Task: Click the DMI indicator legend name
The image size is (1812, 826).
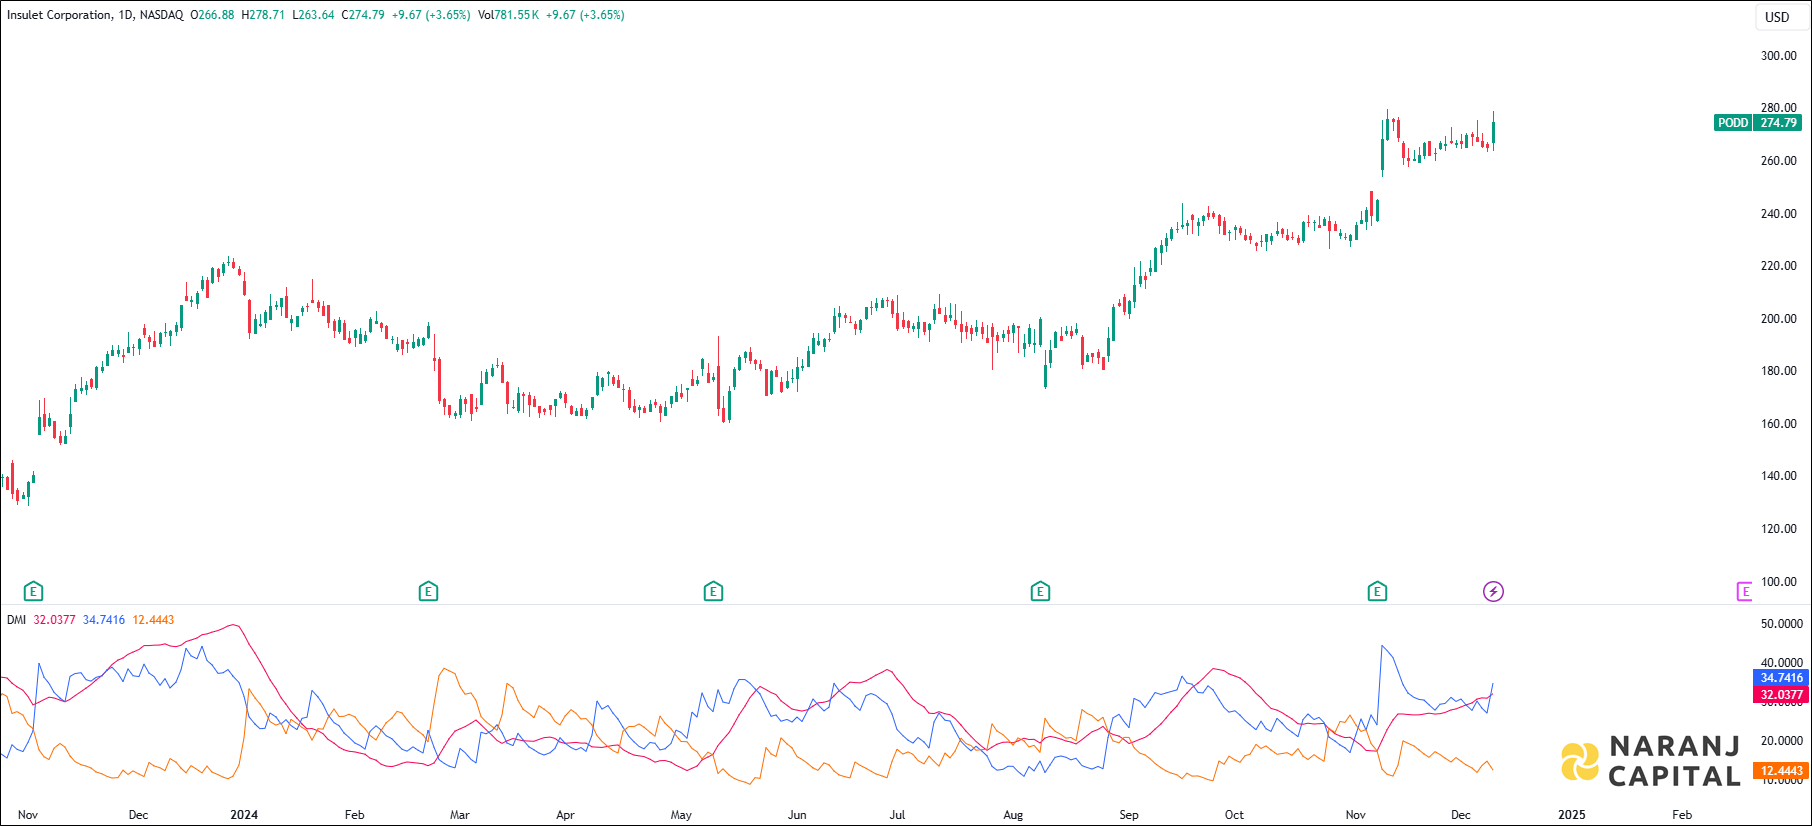Action: click(x=16, y=620)
